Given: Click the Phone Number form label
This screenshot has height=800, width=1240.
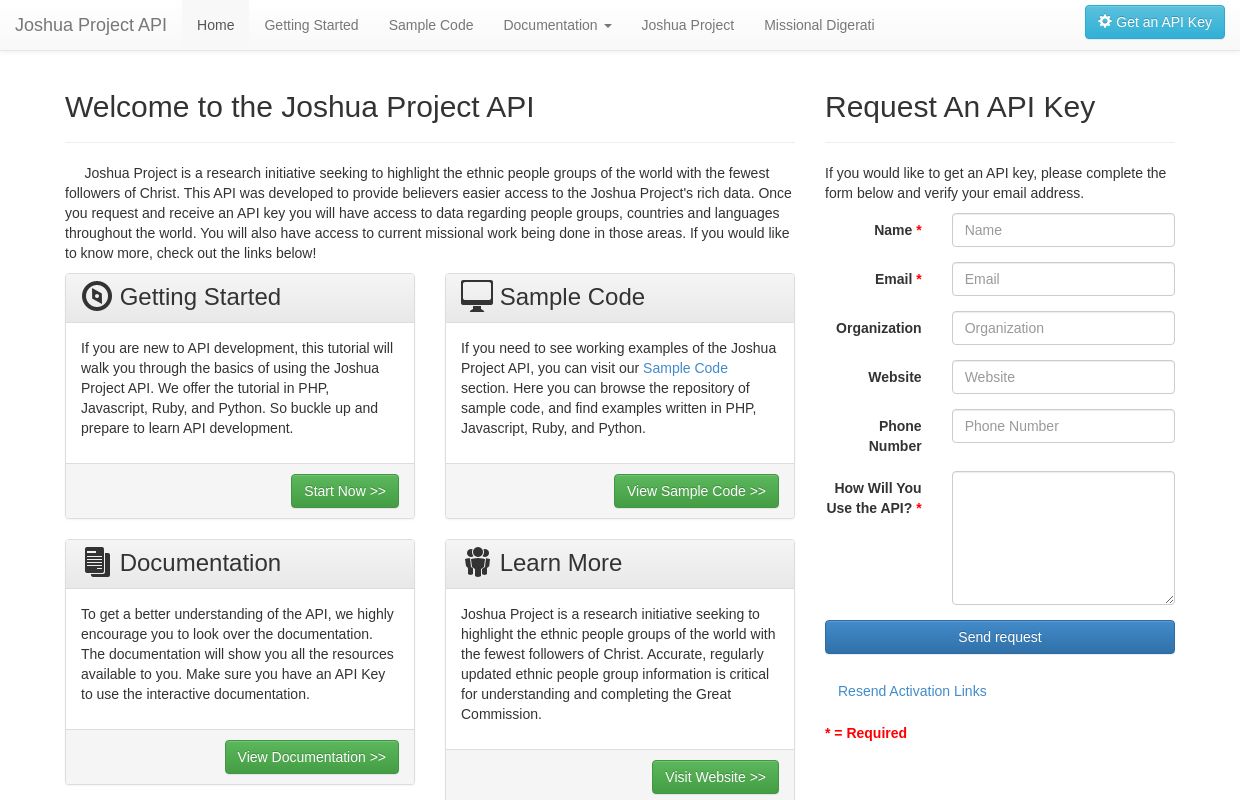Looking at the screenshot, I should [x=895, y=436].
